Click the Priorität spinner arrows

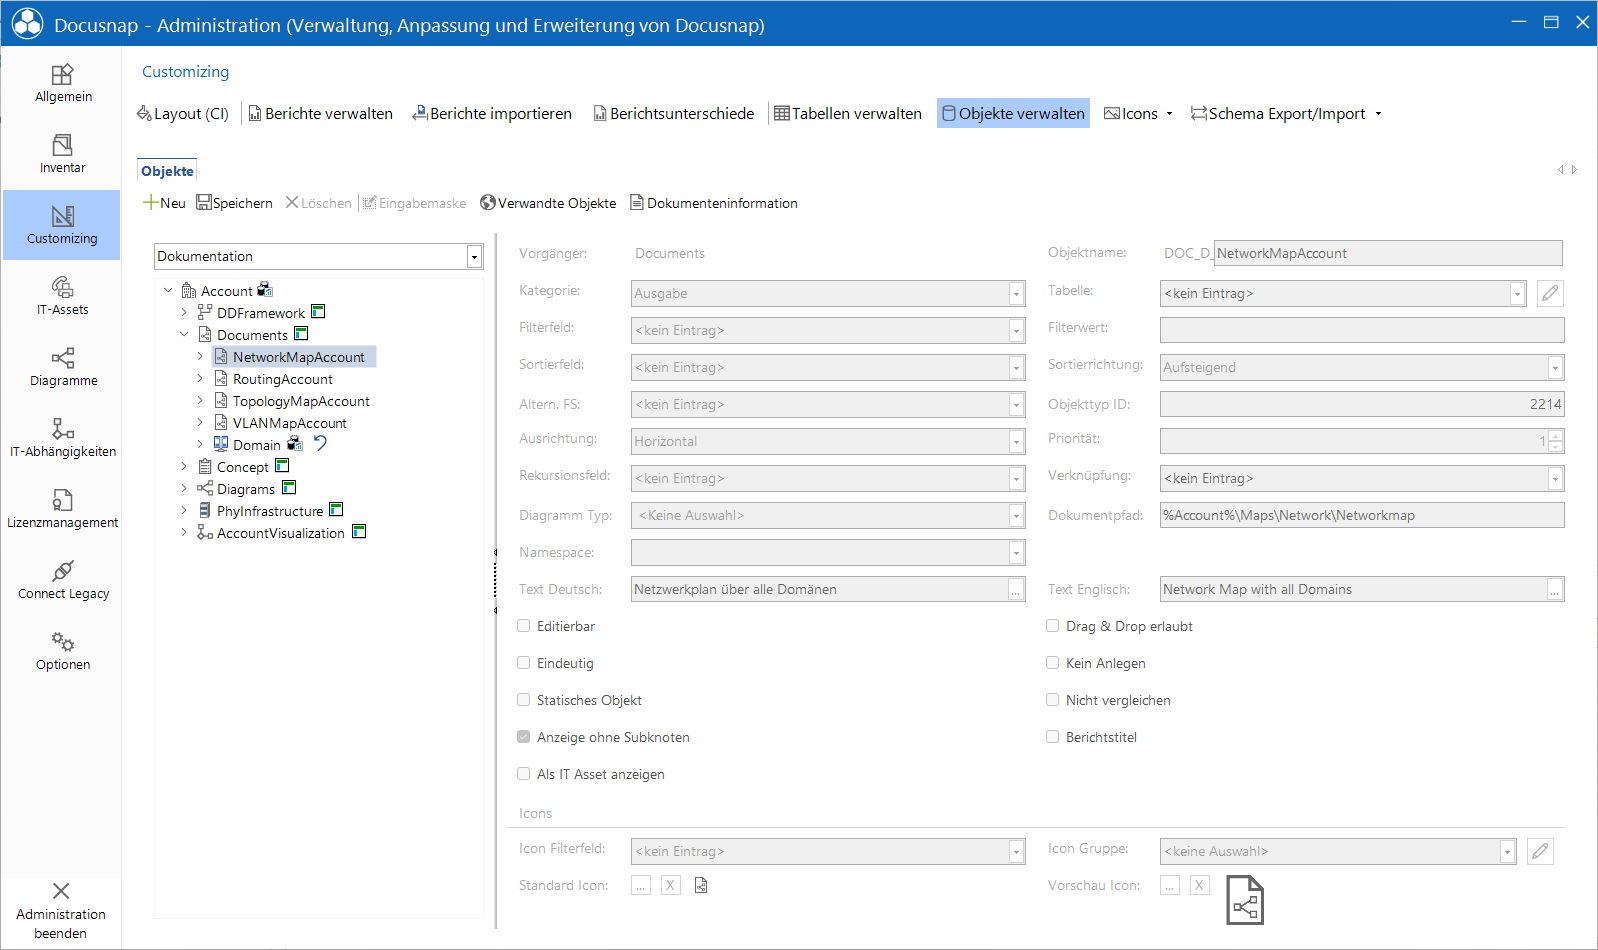point(1555,441)
